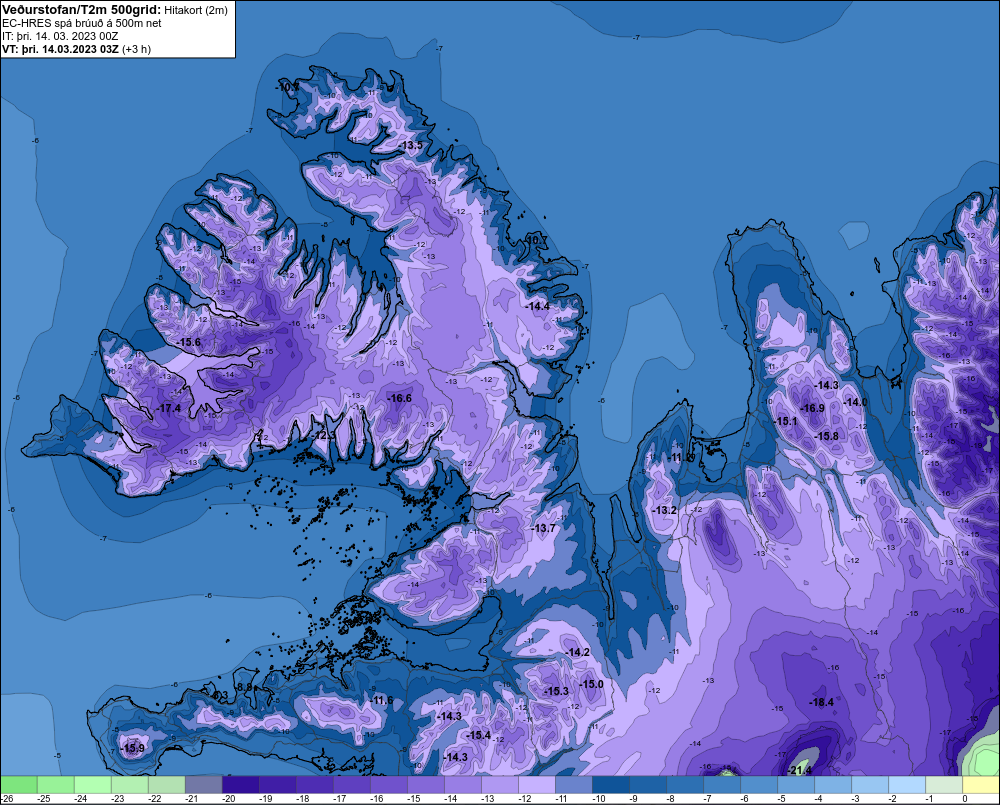Click the -14.0 temperature label

pos(855,402)
